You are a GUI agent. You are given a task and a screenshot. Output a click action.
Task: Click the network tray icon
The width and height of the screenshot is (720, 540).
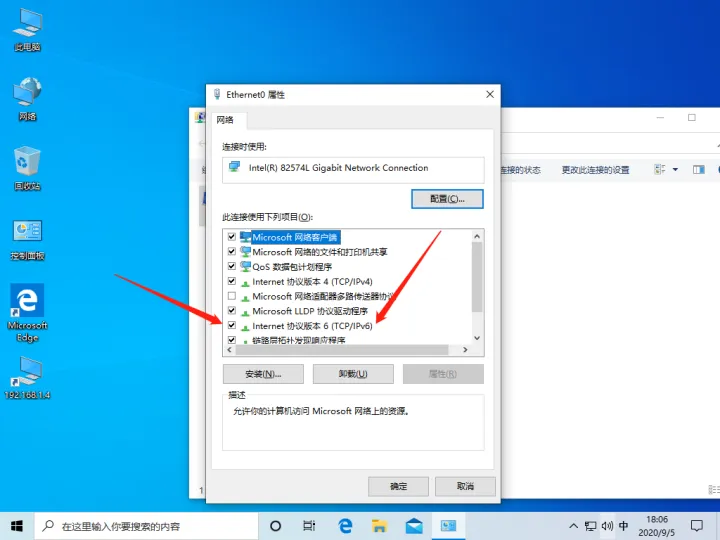[x=590, y=526]
